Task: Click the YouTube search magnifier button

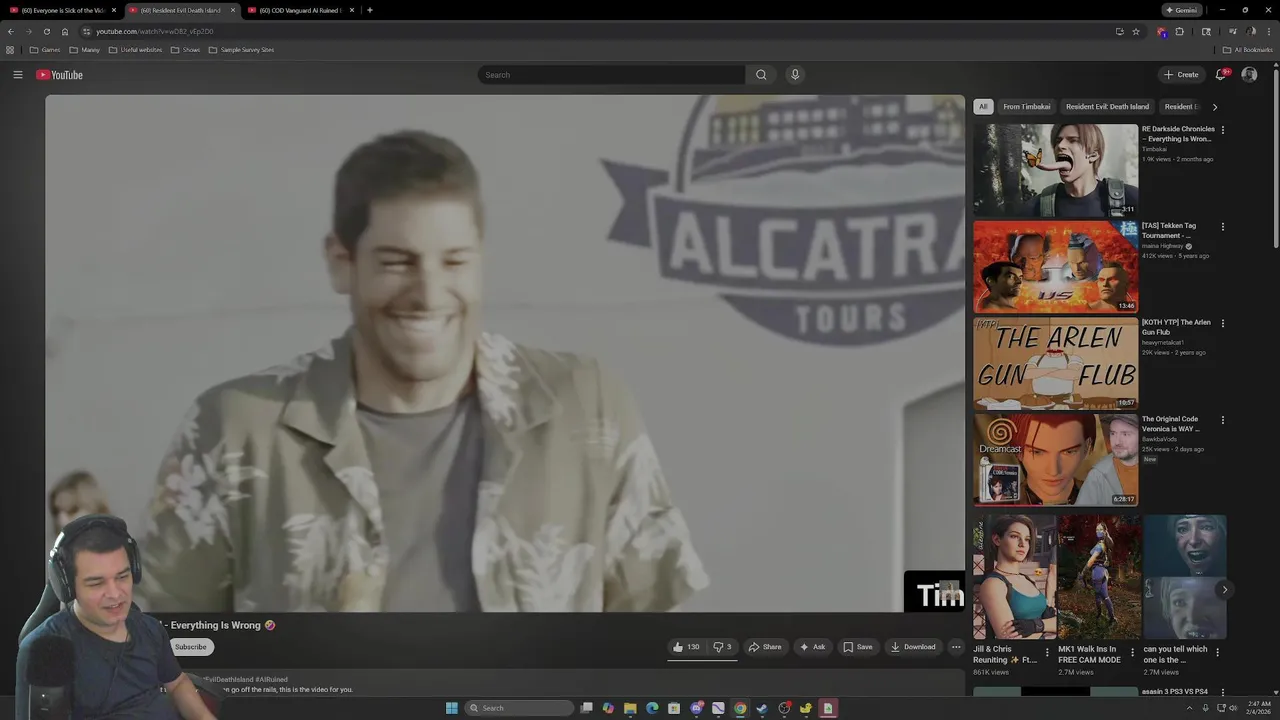Action: [761, 75]
